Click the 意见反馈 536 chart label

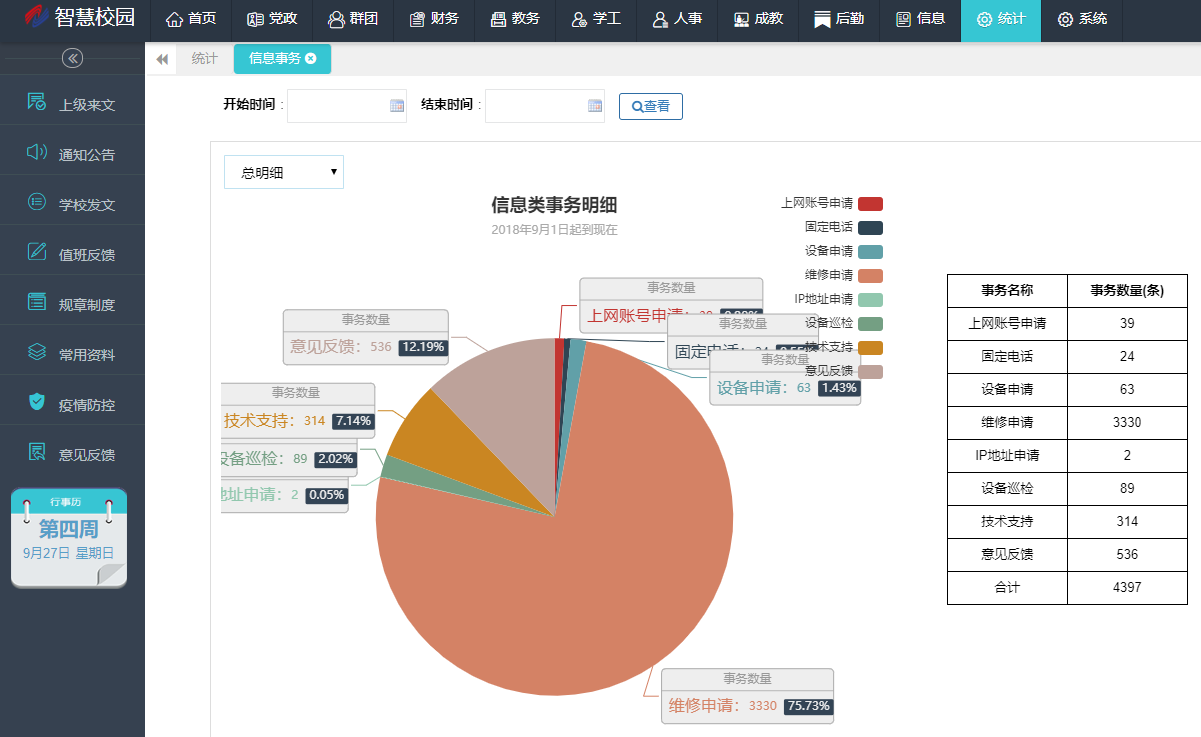[x=366, y=337]
